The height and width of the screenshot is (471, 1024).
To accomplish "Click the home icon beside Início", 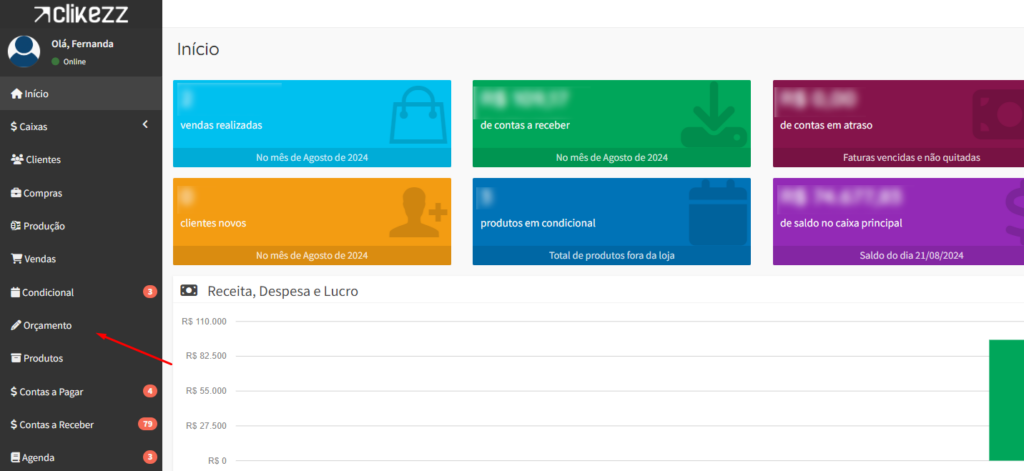I will point(16,94).
